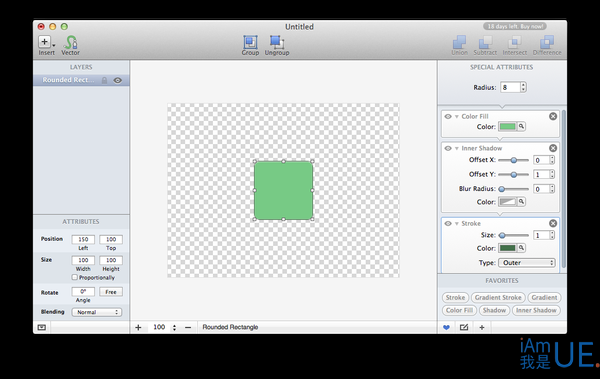Screen dimensions: 600x379
Task: Apply the Difference boolean operation
Action: (547, 46)
